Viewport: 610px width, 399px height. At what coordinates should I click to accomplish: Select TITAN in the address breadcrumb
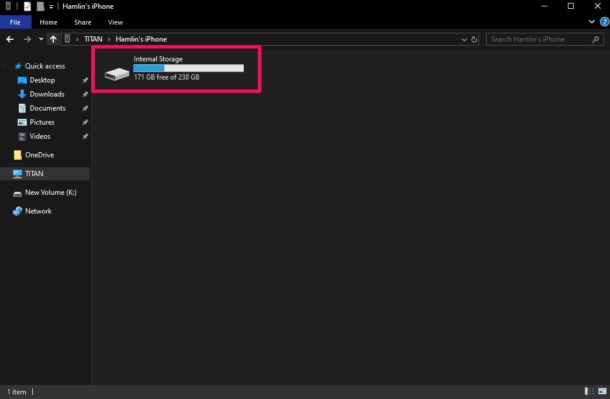pyautogui.click(x=93, y=39)
